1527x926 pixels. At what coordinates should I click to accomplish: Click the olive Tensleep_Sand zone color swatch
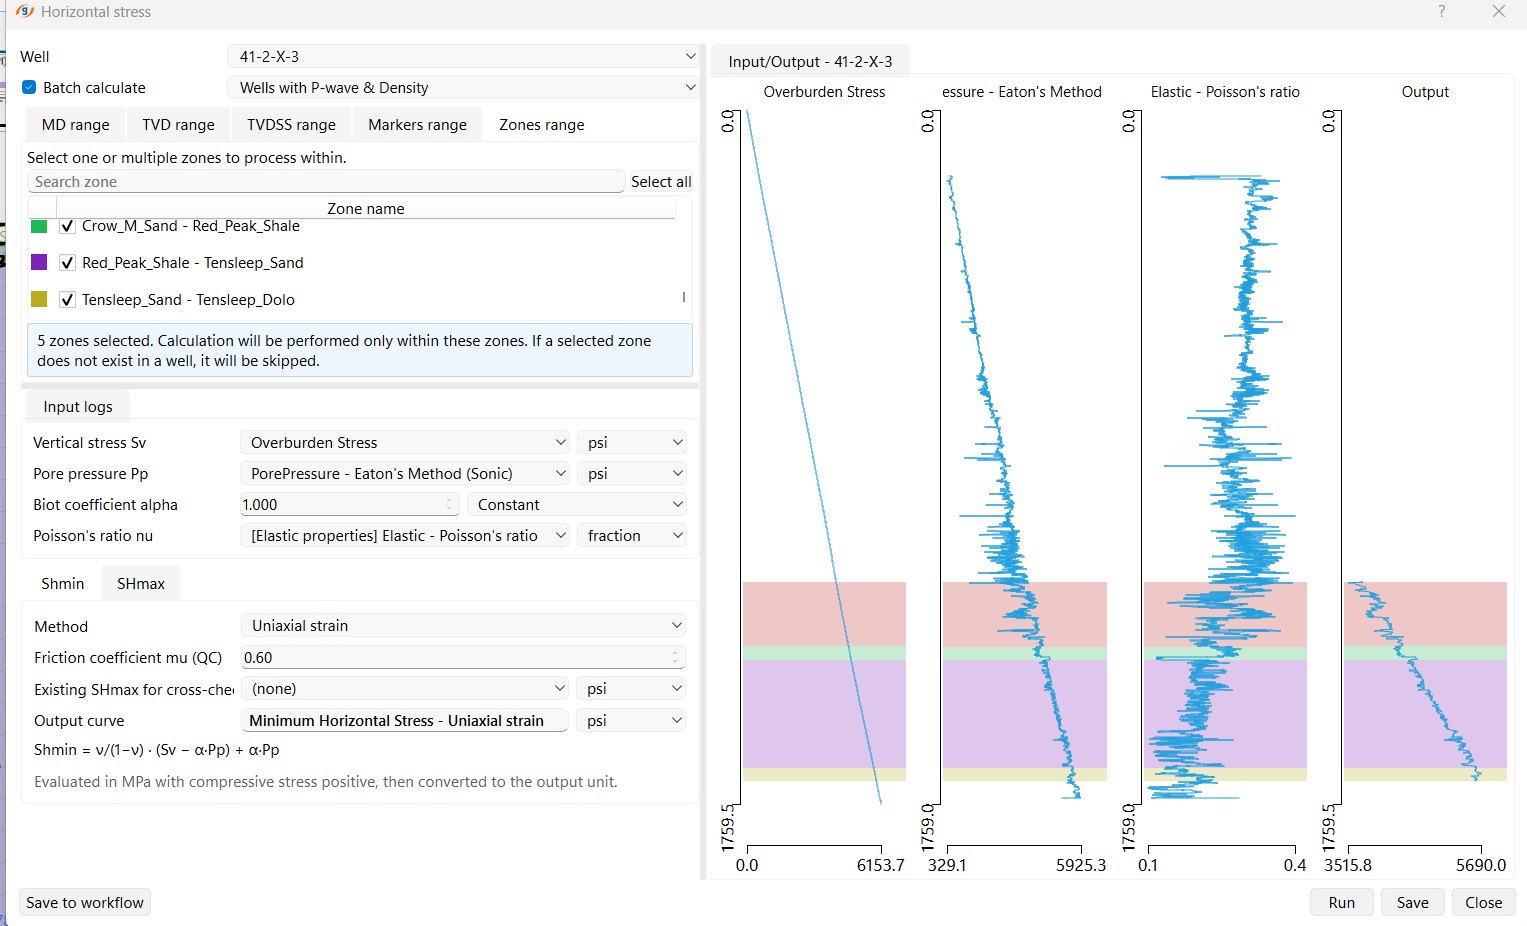(x=39, y=299)
